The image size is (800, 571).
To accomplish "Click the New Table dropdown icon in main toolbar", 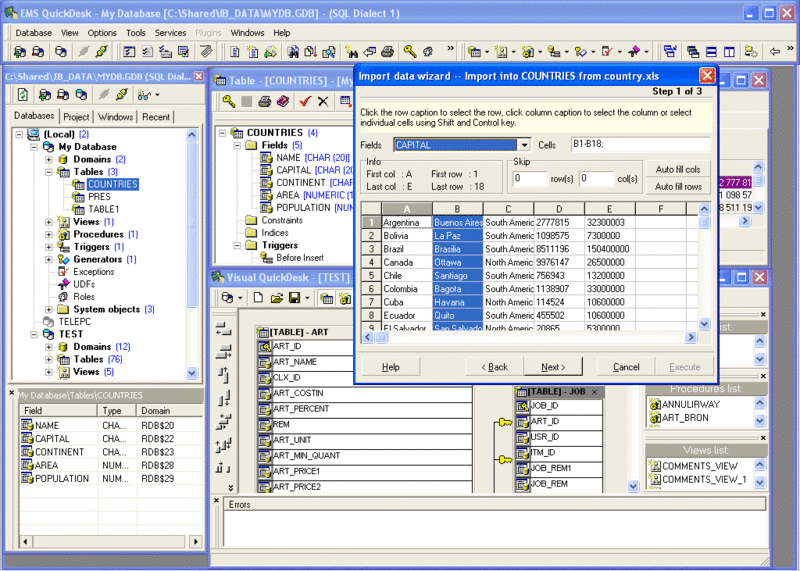I will pos(474,52).
